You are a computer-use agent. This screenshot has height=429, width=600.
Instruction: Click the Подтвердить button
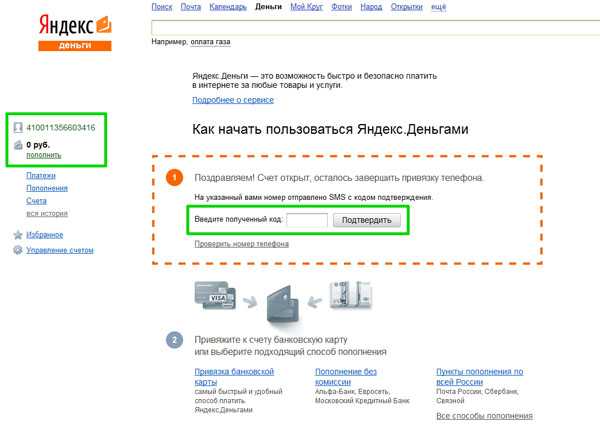click(367, 220)
